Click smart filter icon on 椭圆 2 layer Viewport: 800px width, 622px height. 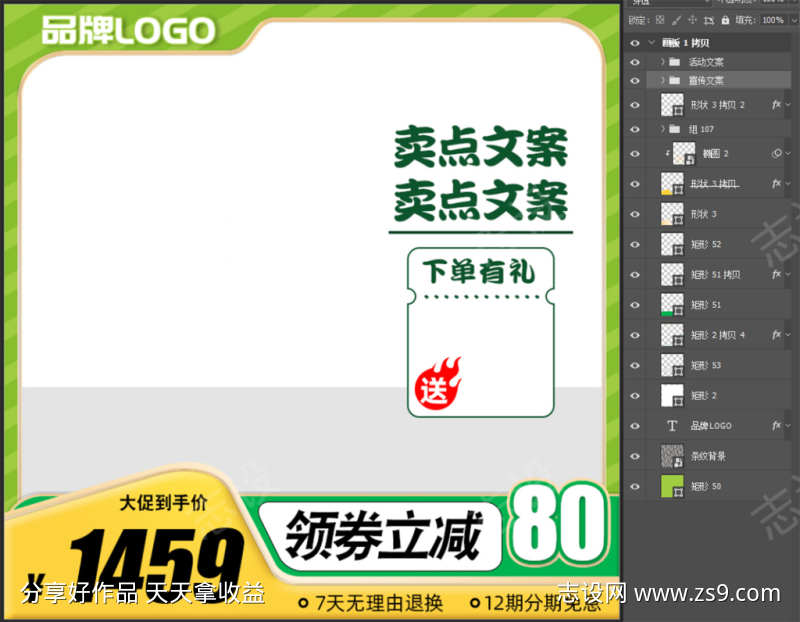(x=778, y=153)
